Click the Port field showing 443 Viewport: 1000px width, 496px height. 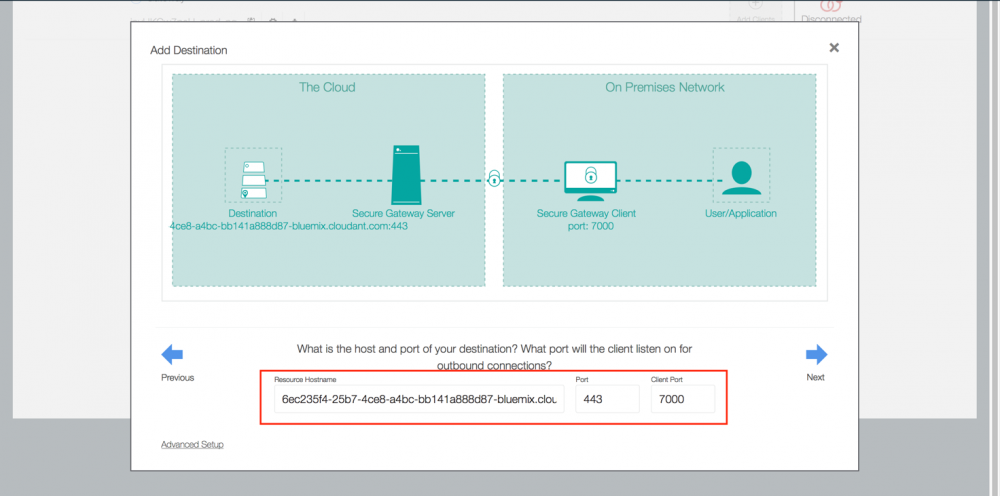coord(607,399)
